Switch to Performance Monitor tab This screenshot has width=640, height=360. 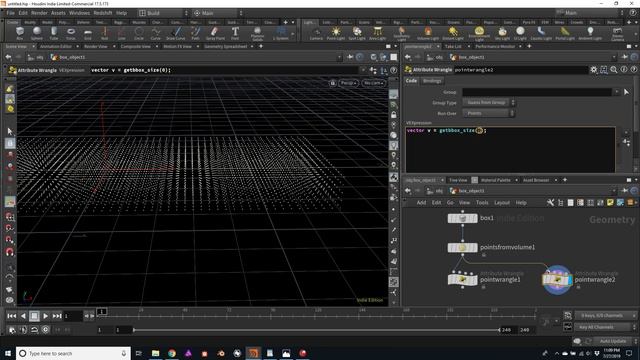(495, 47)
